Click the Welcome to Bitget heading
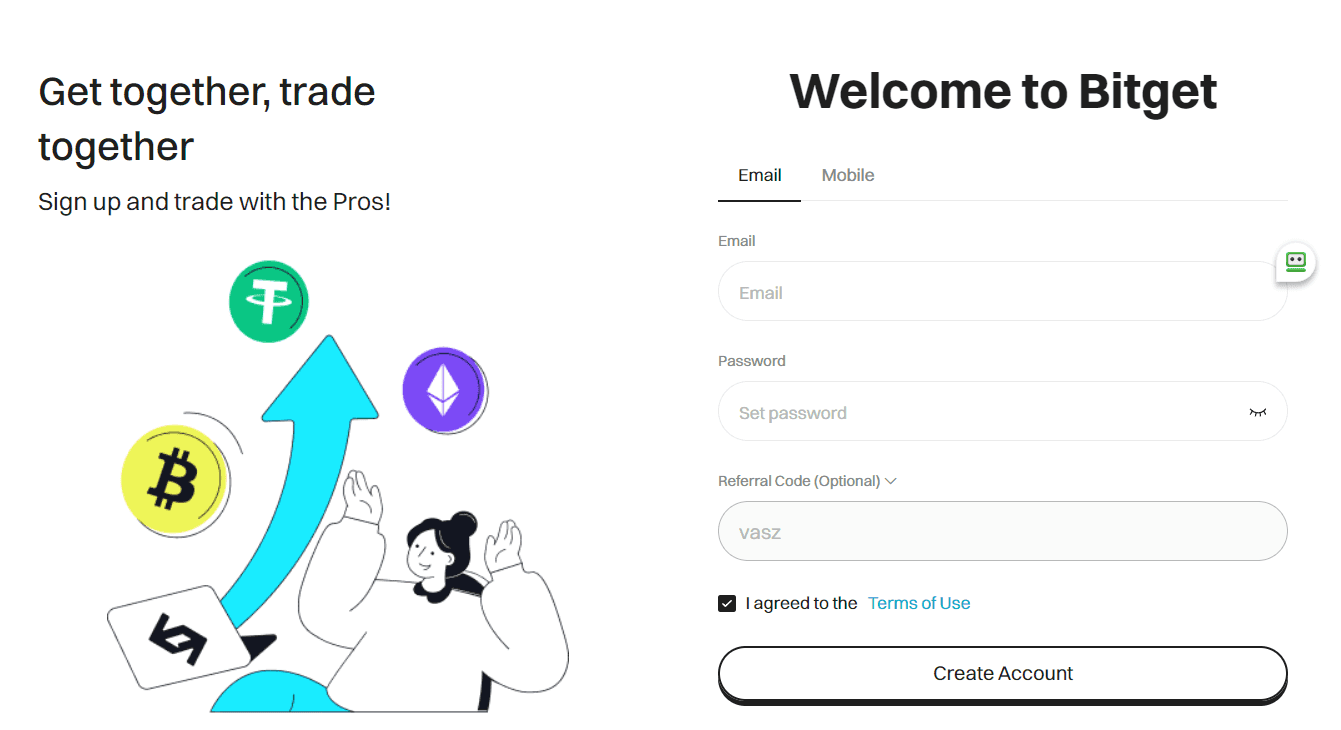 click(1003, 91)
